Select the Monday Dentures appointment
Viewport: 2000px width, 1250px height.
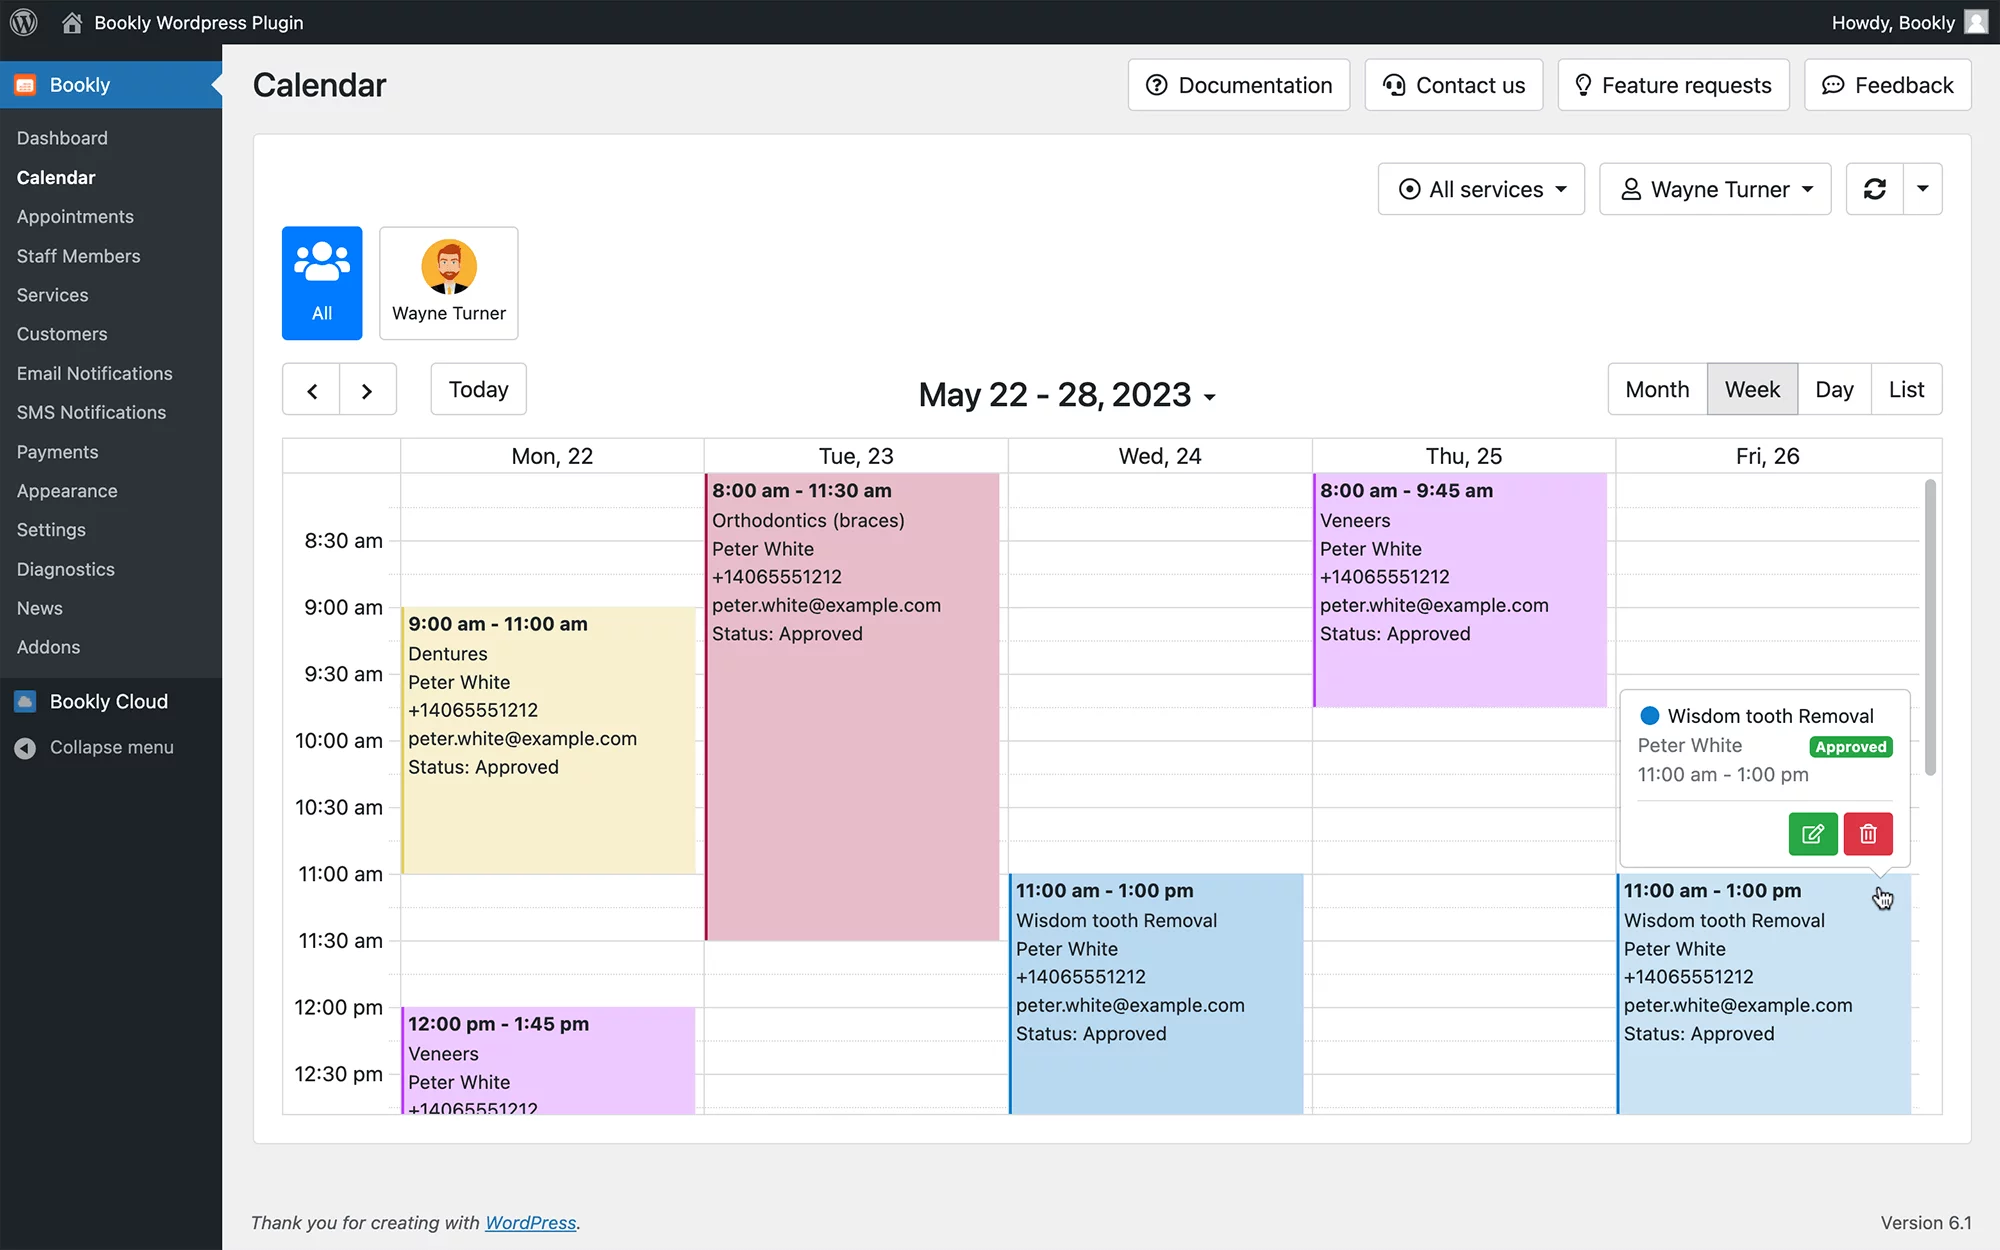click(x=549, y=740)
